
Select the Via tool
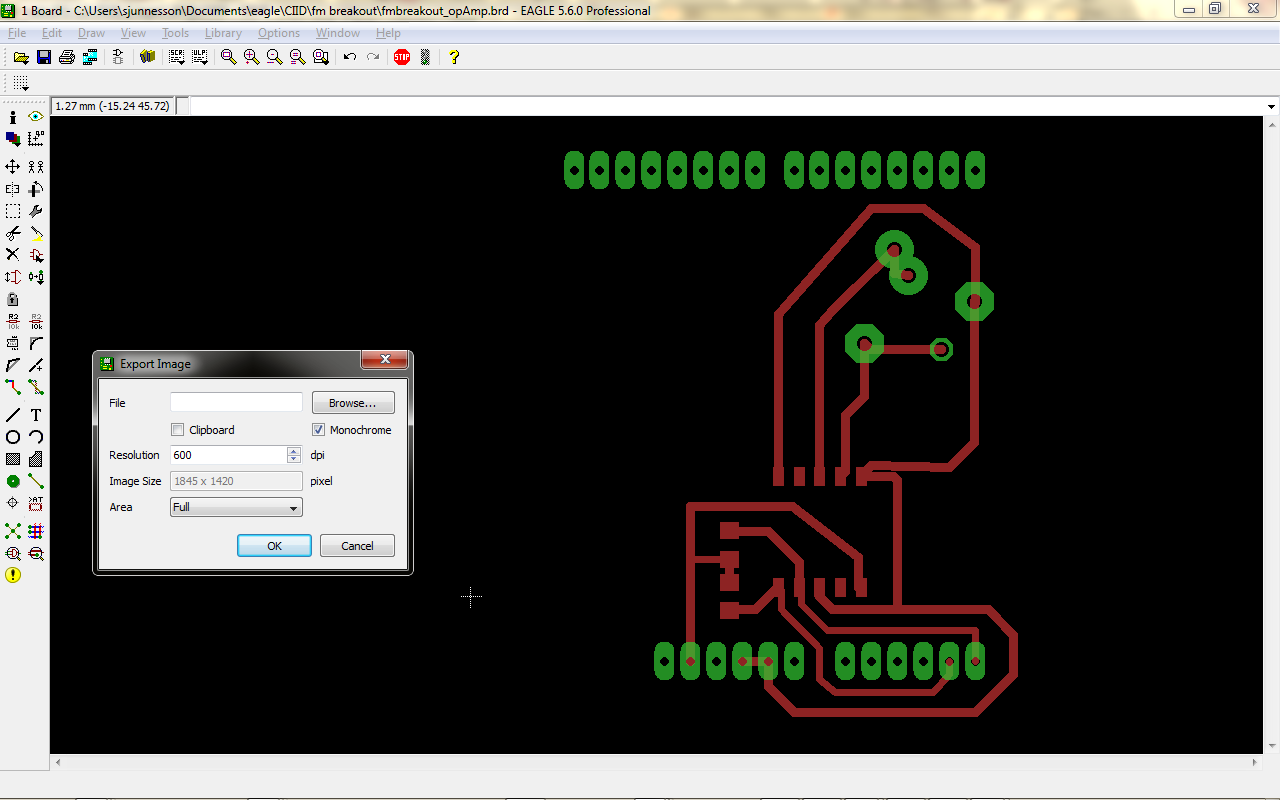(x=13, y=481)
